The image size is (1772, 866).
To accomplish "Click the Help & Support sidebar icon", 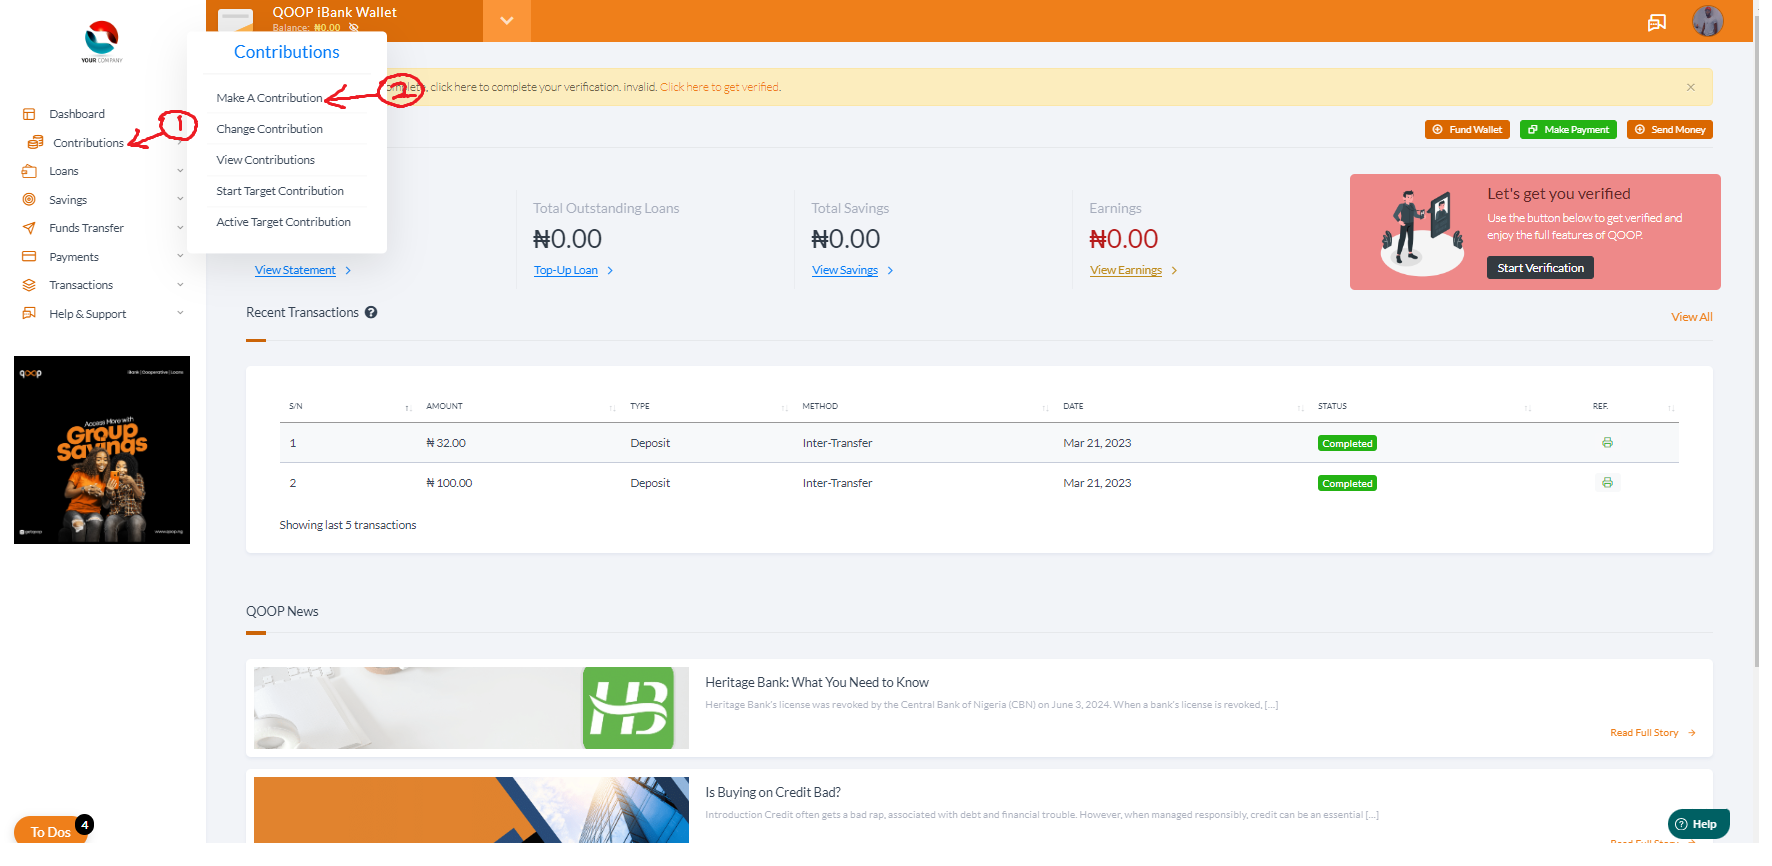I will click(x=29, y=313).
